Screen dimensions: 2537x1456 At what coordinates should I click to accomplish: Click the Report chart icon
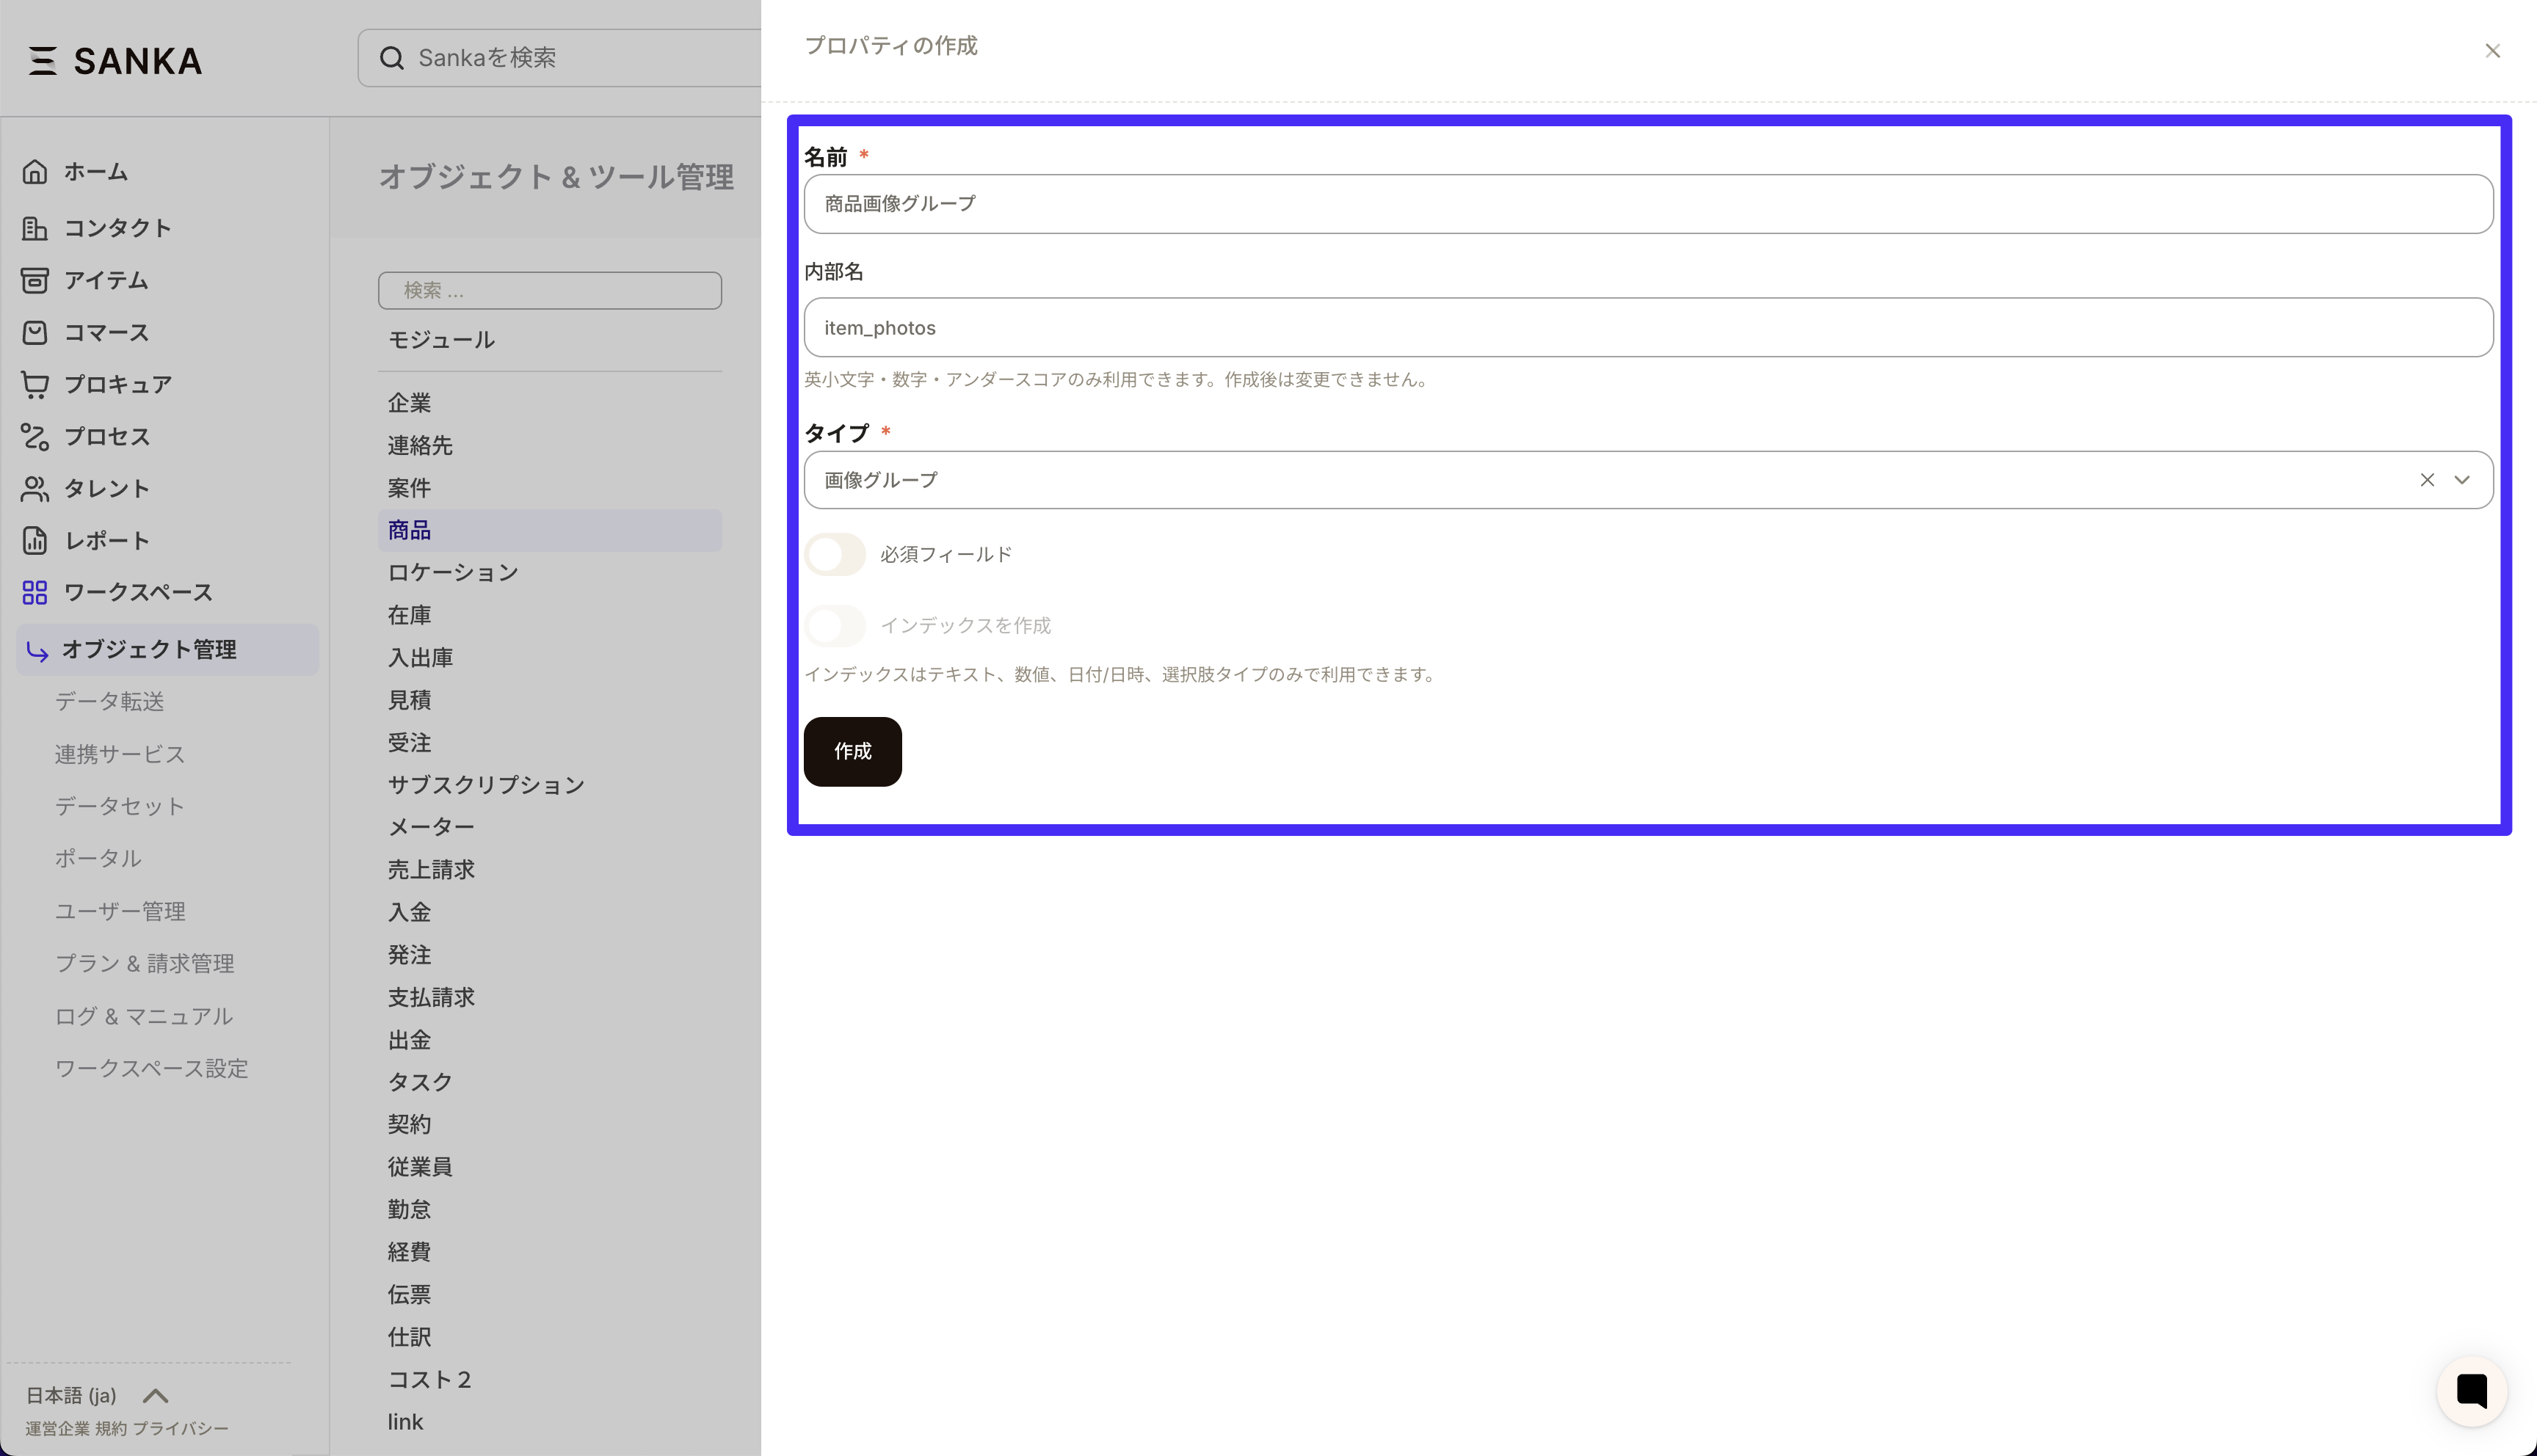tap(35, 541)
